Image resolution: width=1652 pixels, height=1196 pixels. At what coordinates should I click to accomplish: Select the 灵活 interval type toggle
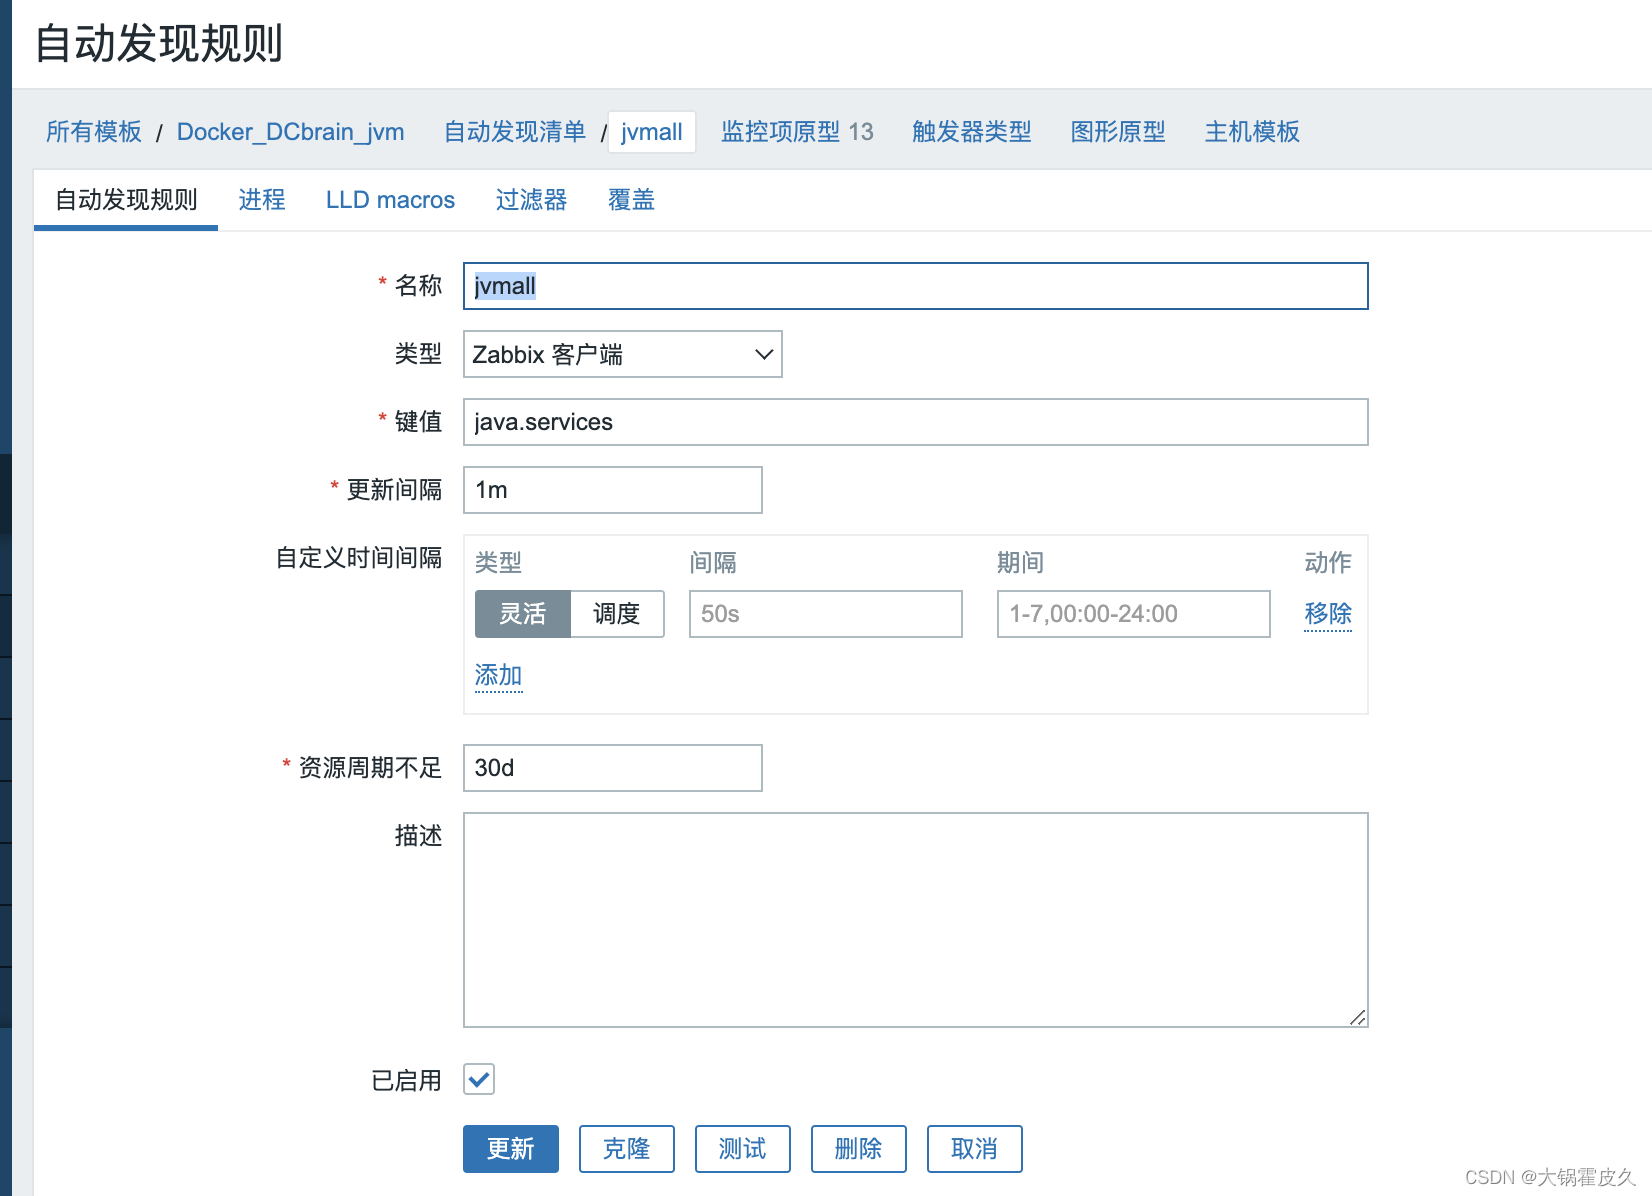pyautogui.click(x=522, y=614)
